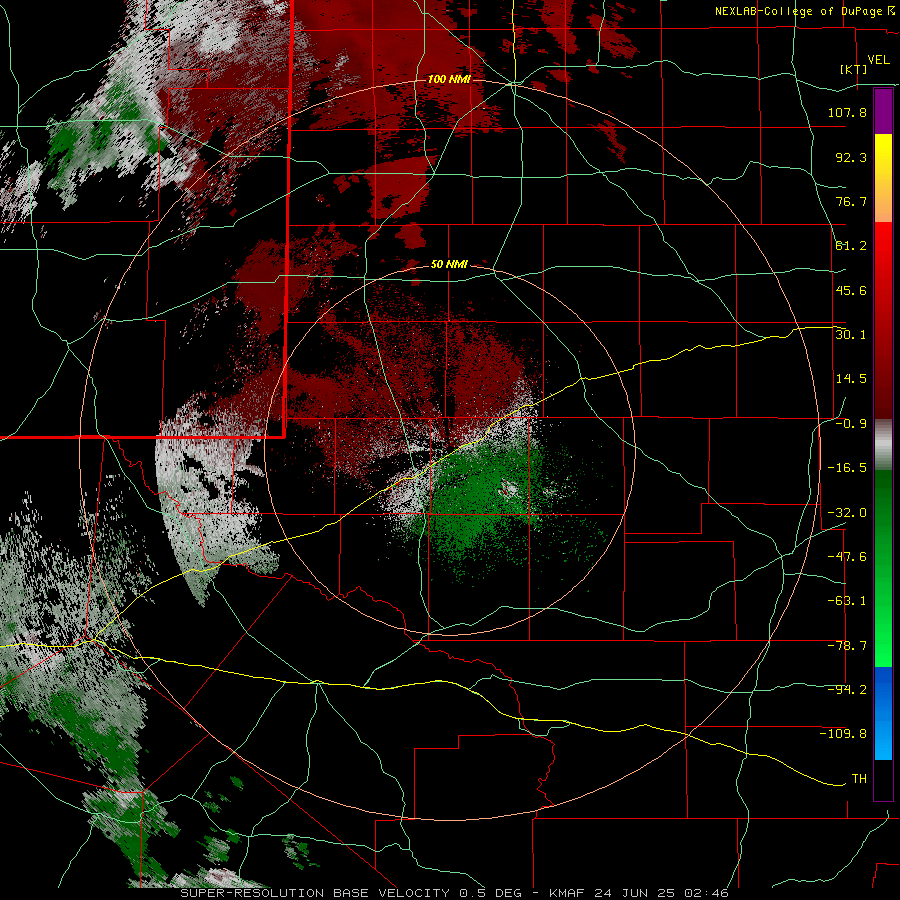The width and height of the screenshot is (900, 900).
Task: Select the gray zero-velocity color bar segment
Action: (x=883, y=445)
